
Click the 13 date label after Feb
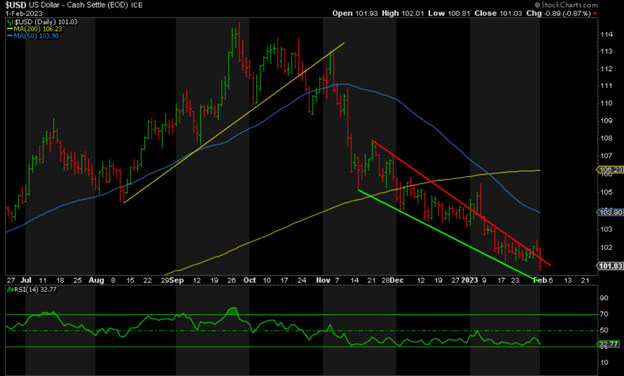point(568,281)
